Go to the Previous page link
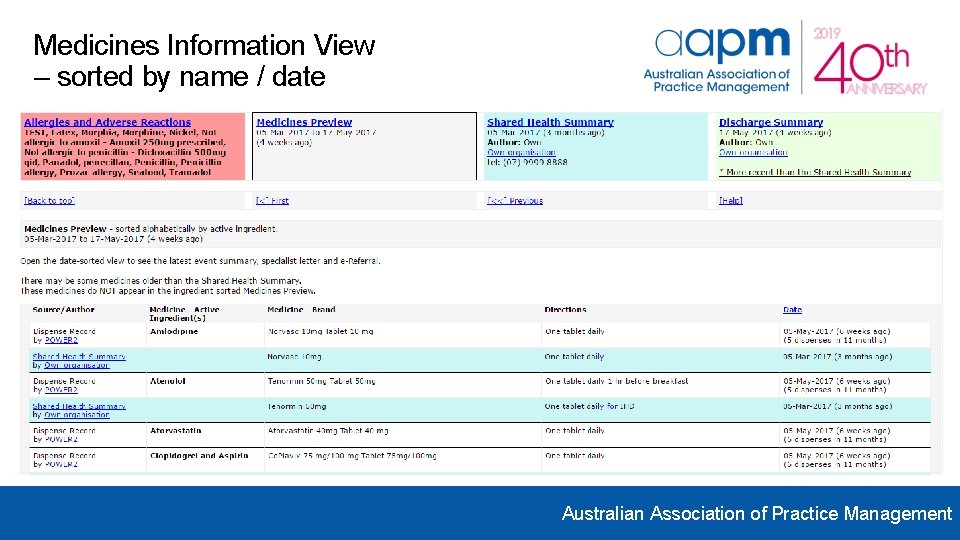This screenshot has width=960, height=540. [x=515, y=200]
